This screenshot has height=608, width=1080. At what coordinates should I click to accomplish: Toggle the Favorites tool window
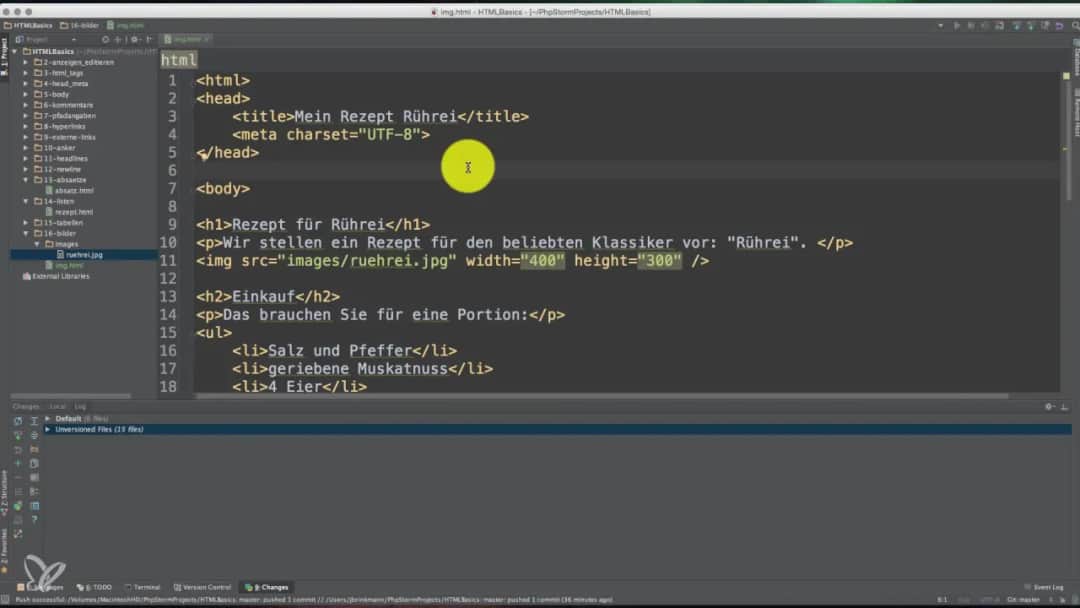coord(8,553)
